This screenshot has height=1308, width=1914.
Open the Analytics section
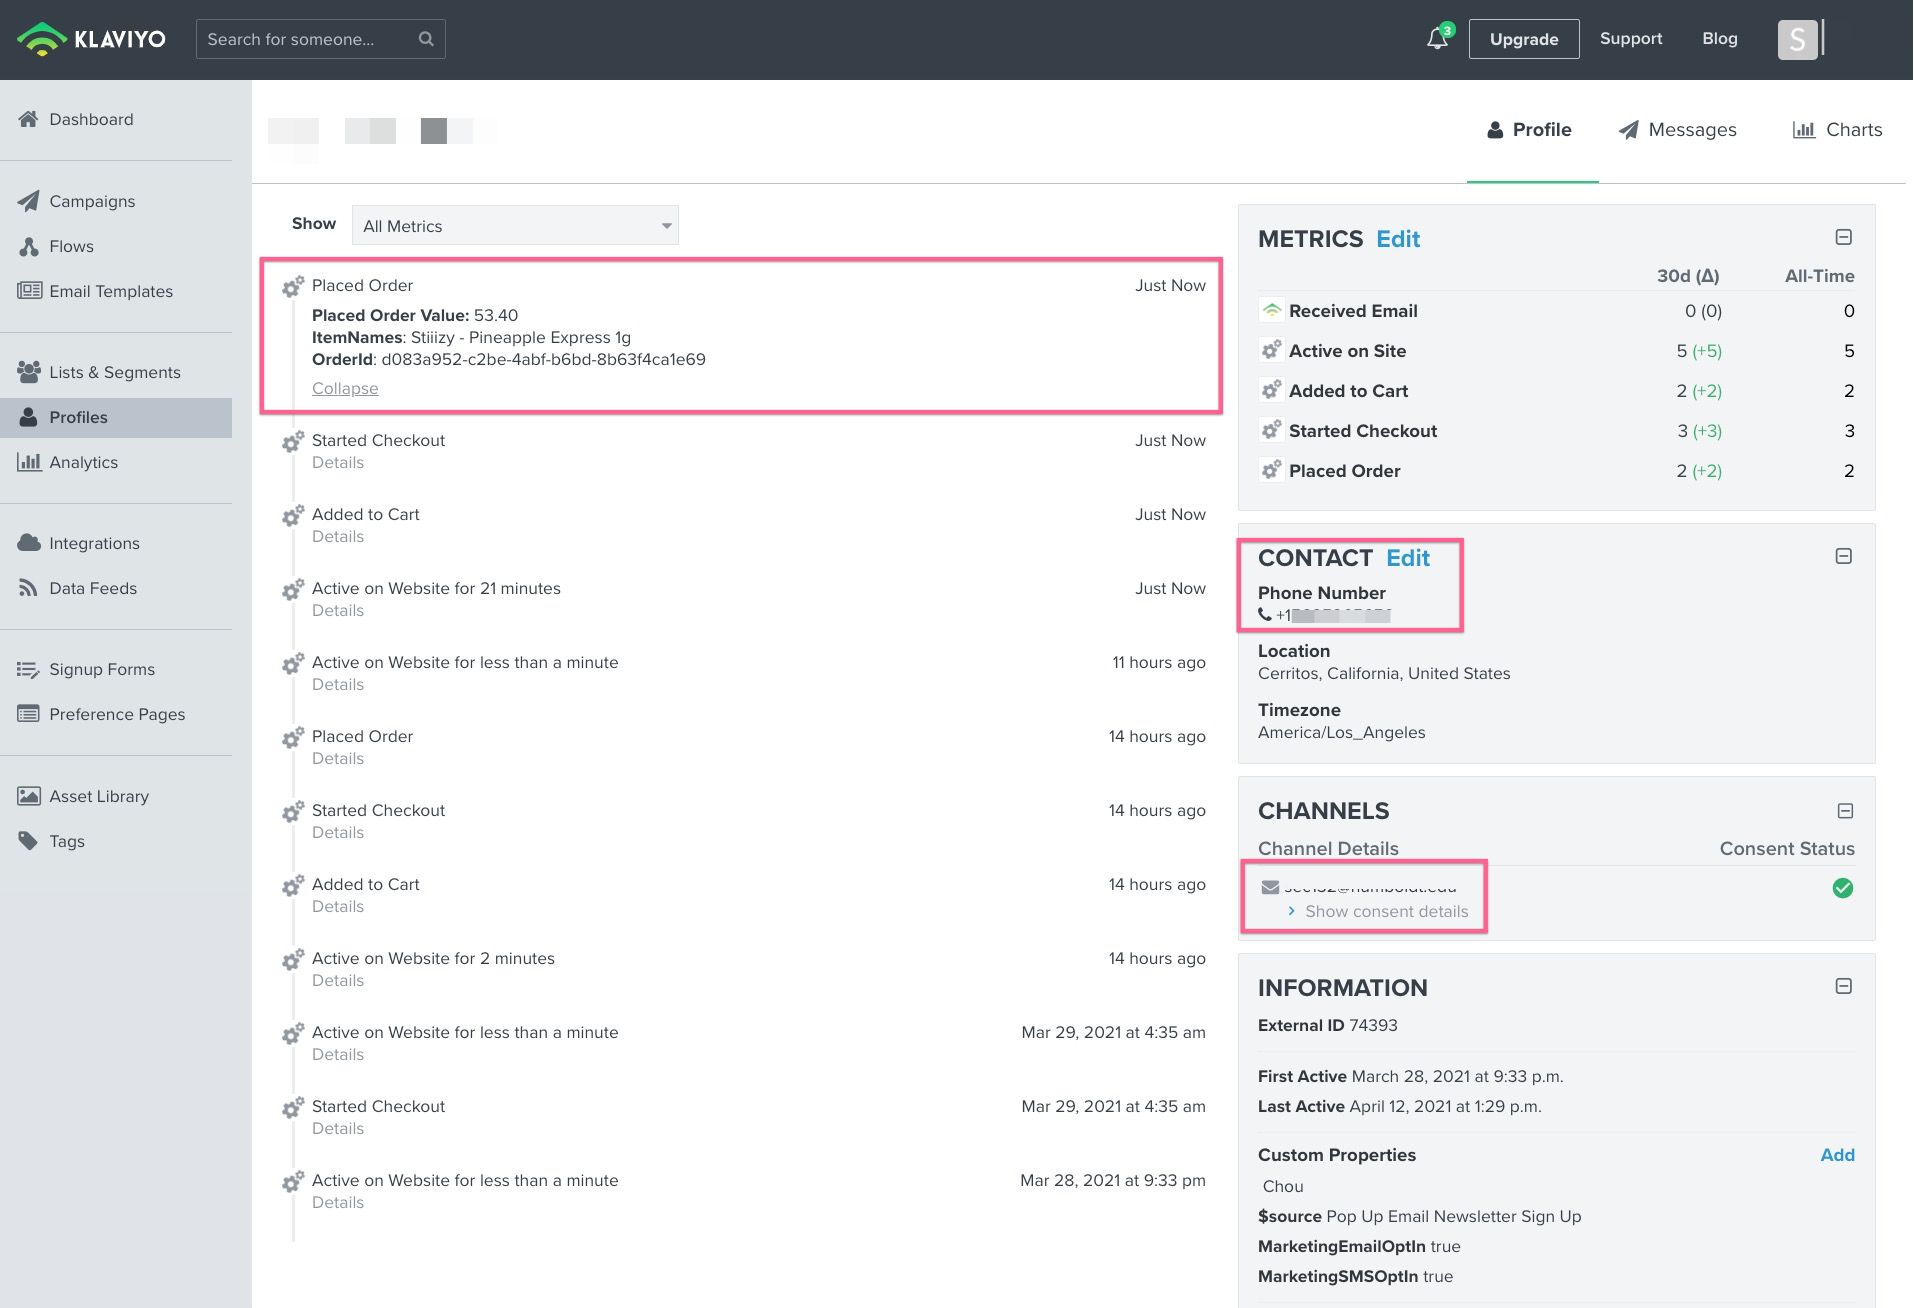pos(84,462)
